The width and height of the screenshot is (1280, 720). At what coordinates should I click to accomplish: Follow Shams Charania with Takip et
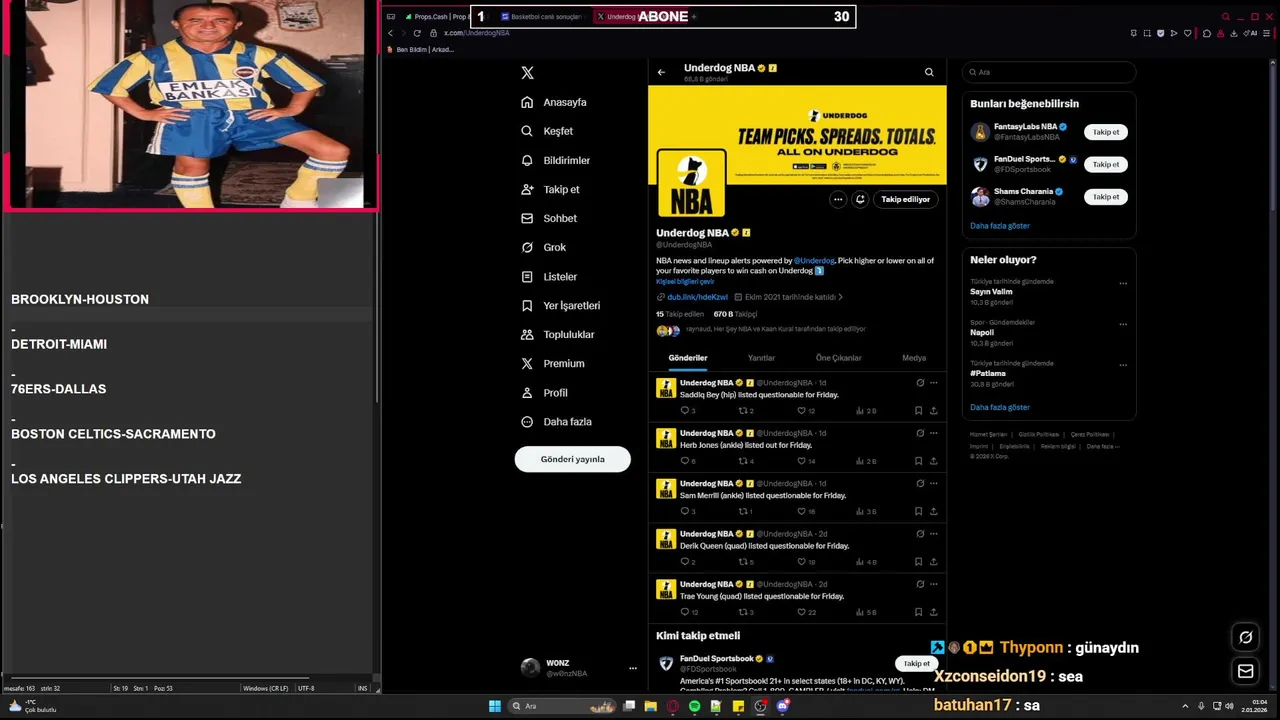[1106, 197]
